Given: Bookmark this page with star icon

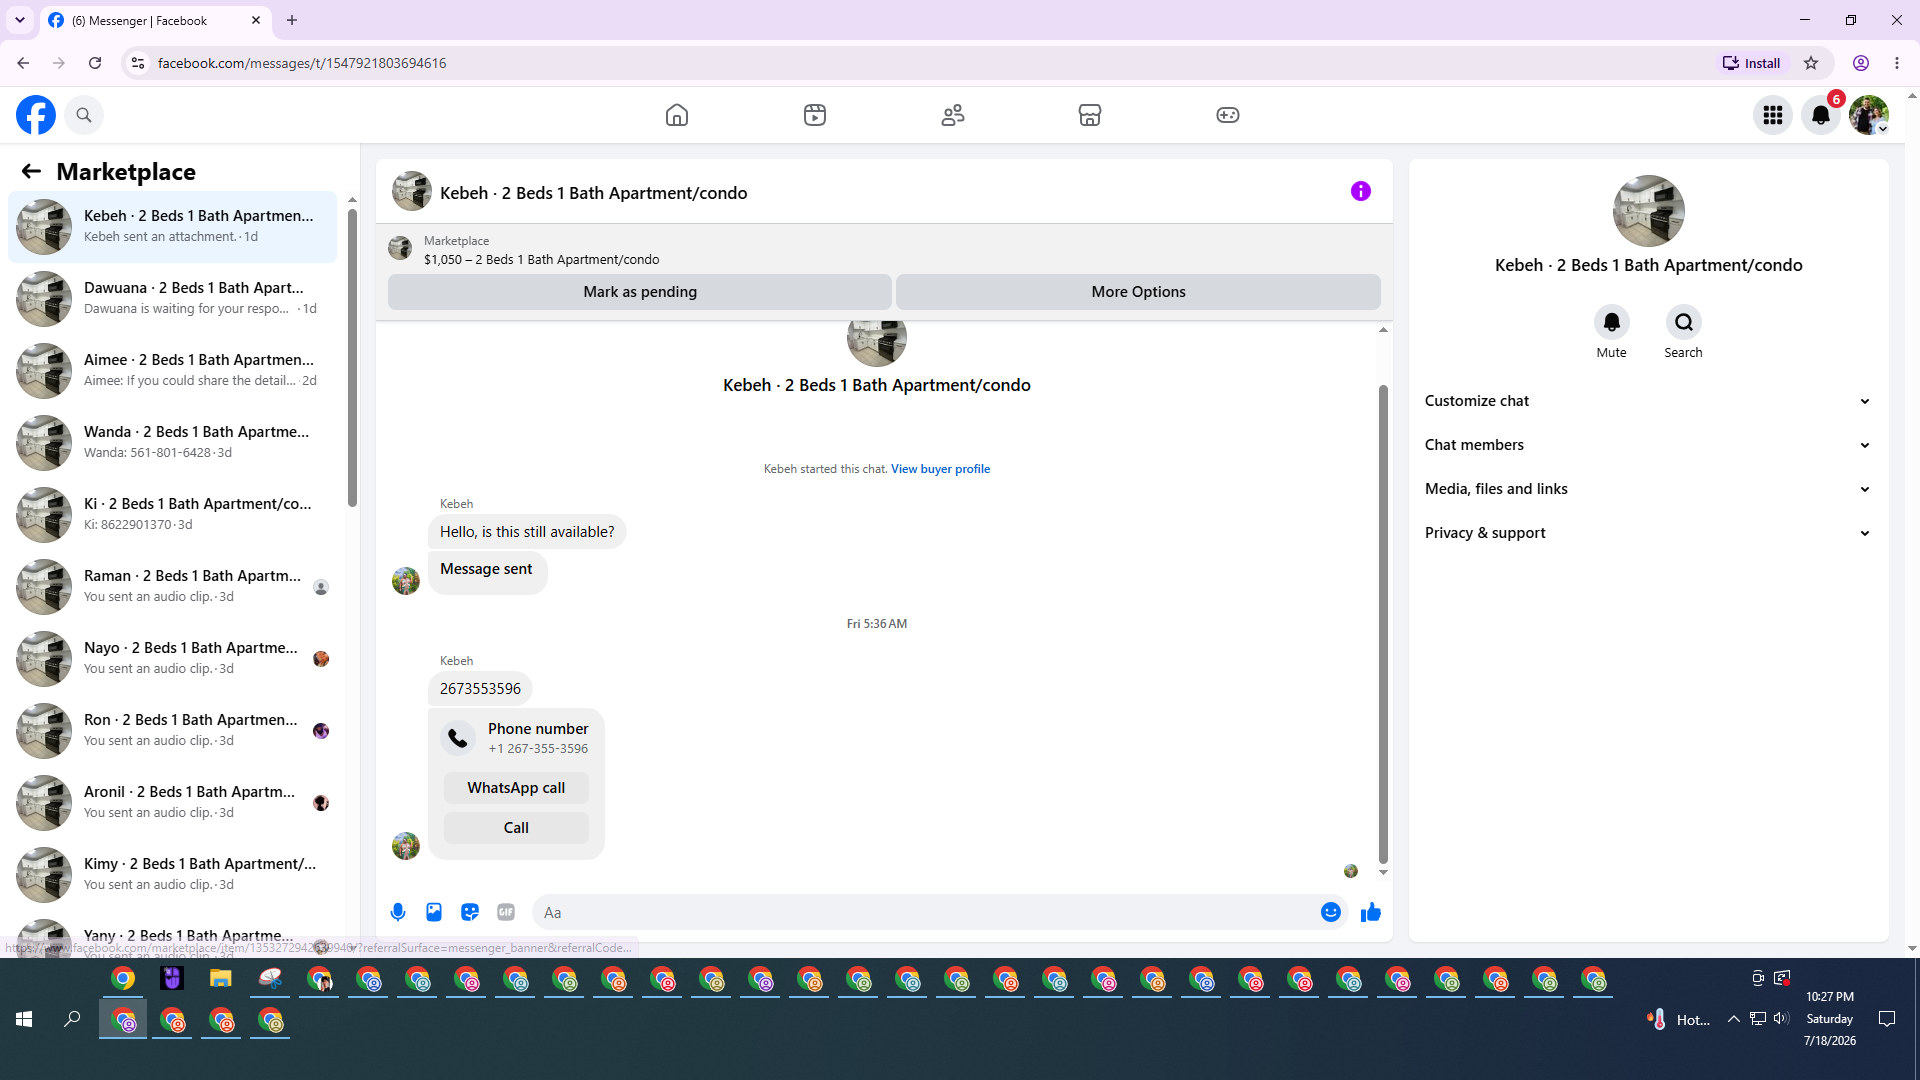Looking at the screenshot, I should pos(1811,63).
